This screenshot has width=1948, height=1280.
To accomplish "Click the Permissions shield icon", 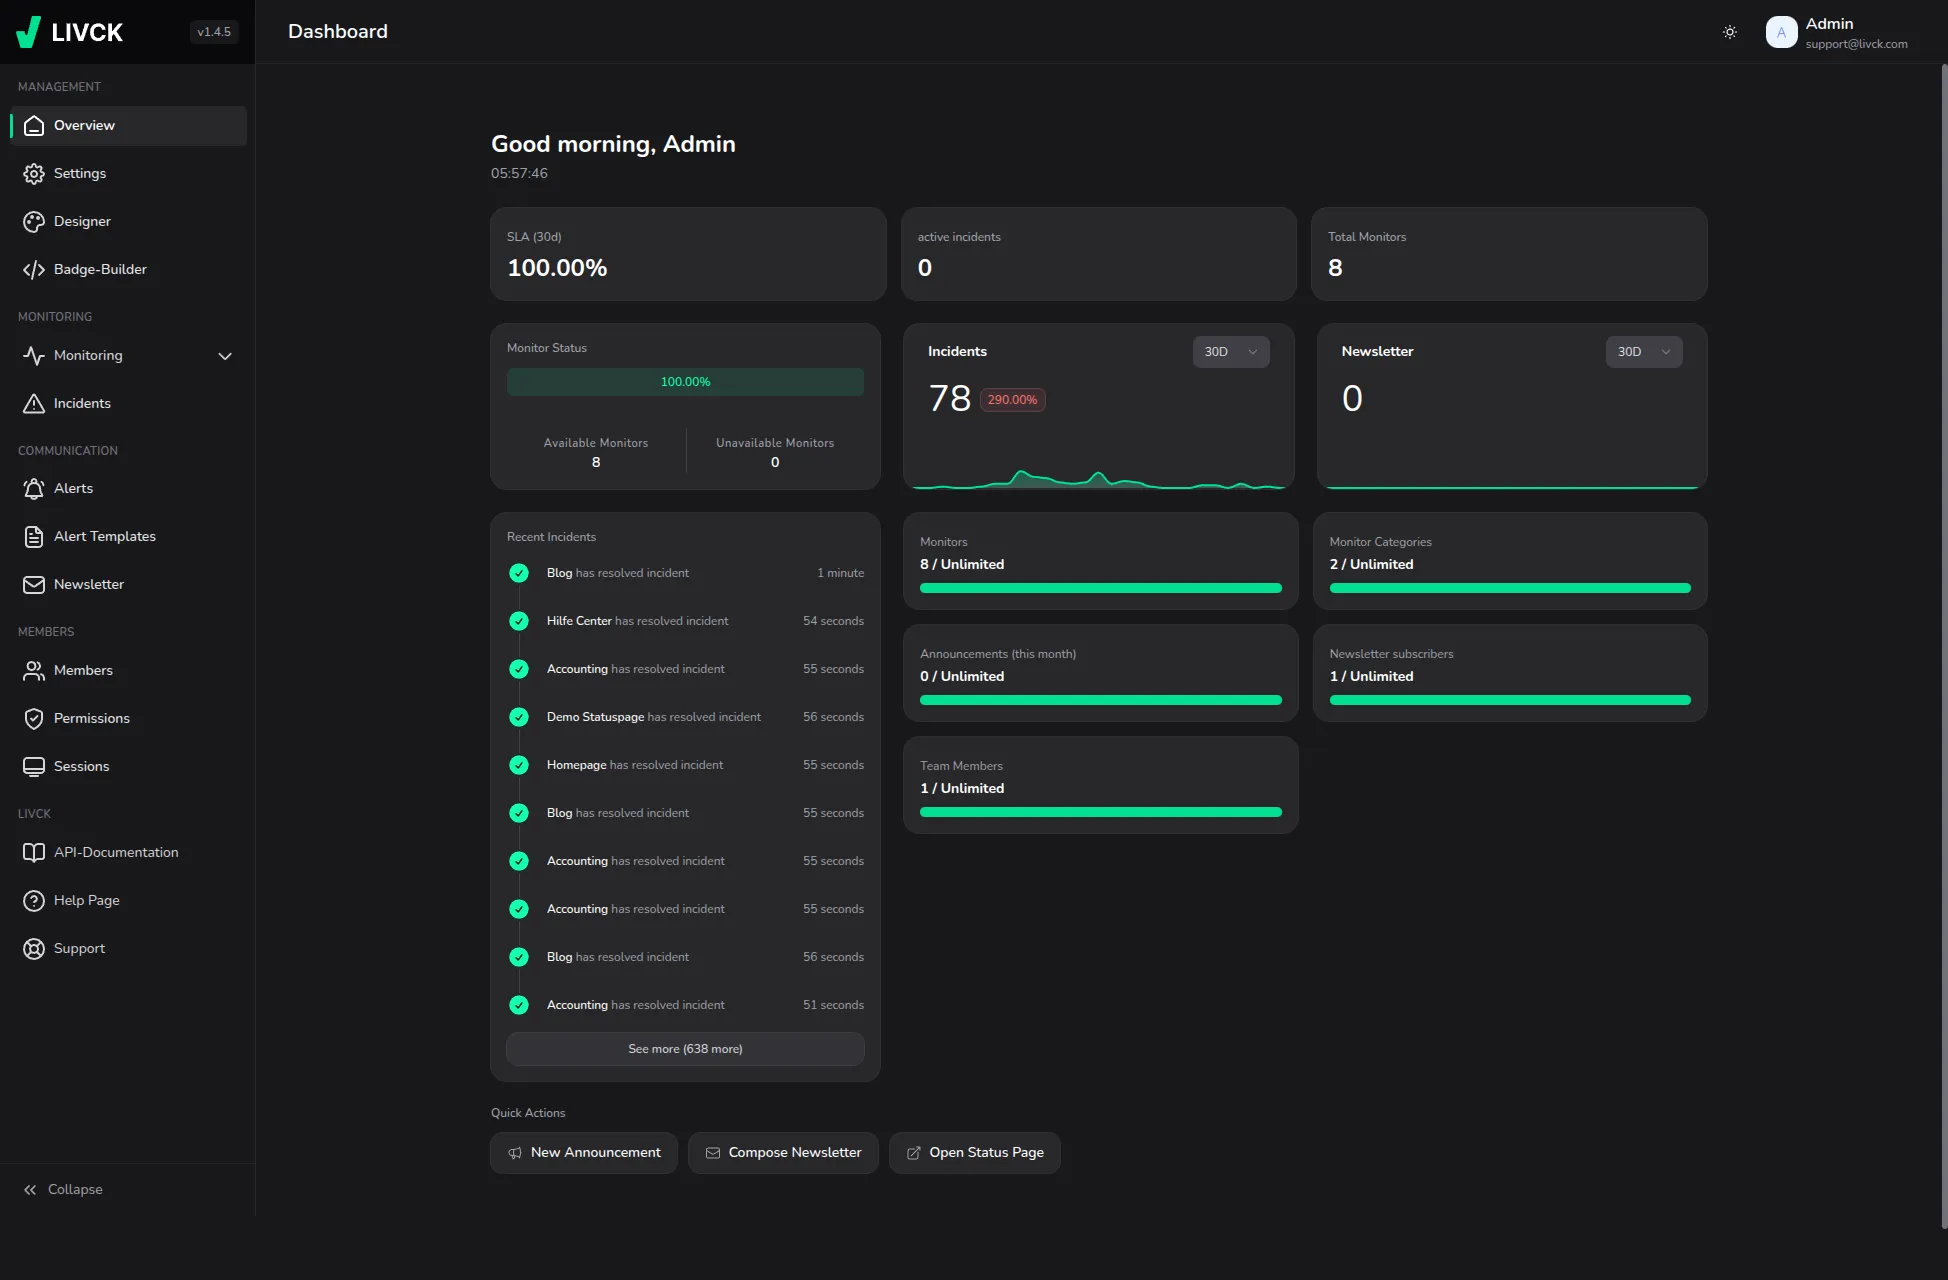I will coord(34,719).
